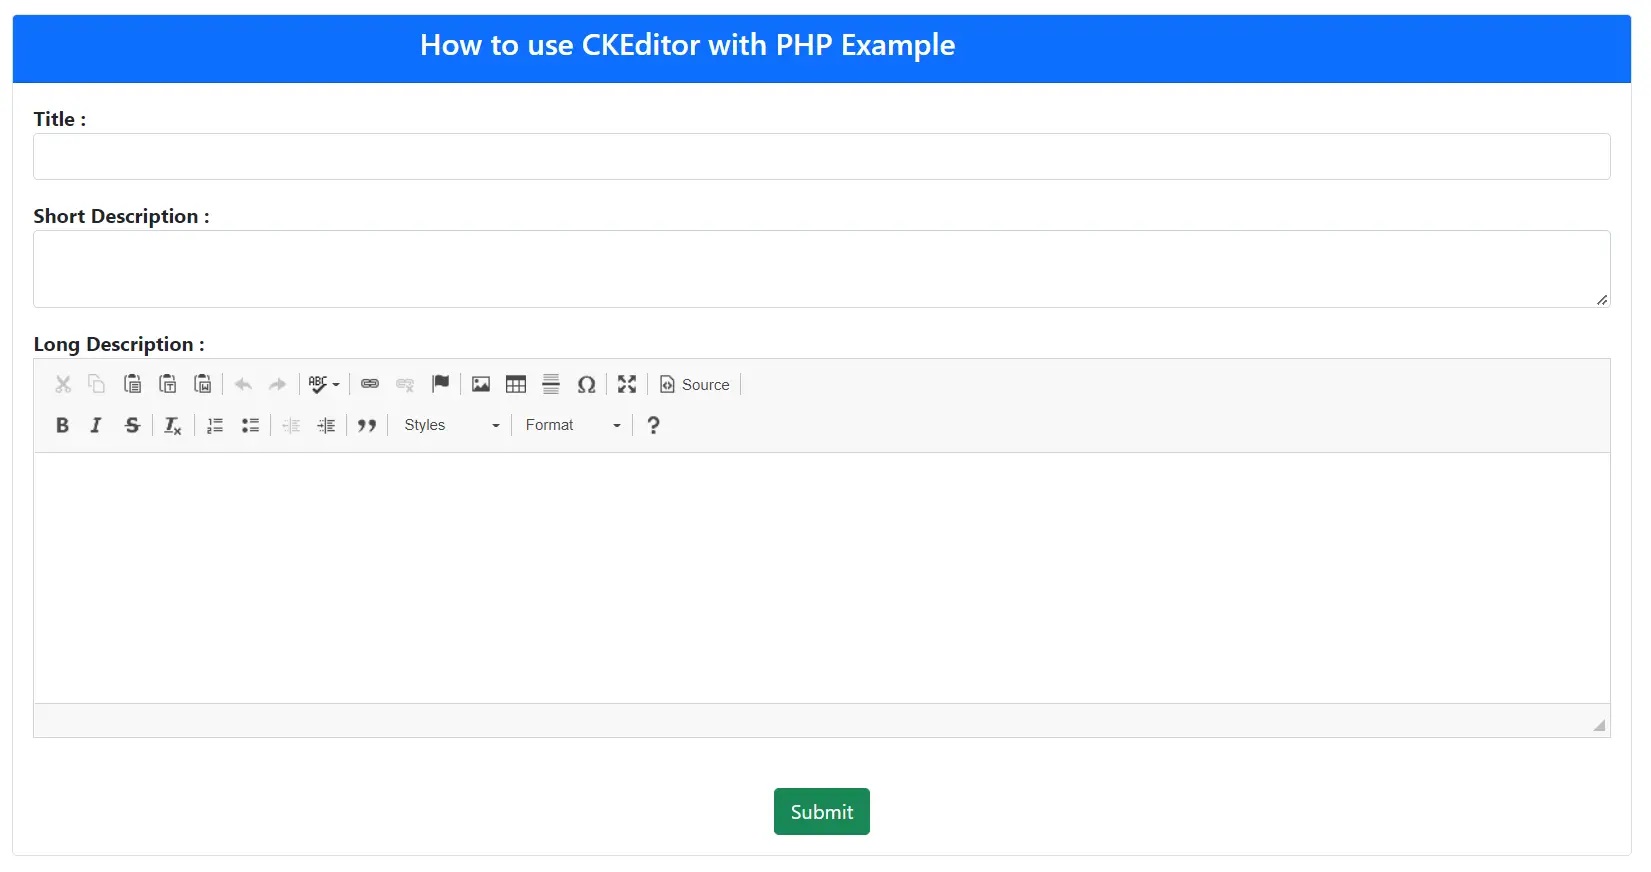Viewport: 1651px width, 872px height.
Task: Switch editor to Source mode
Action: pyautogui.click(x=695, y=384)
